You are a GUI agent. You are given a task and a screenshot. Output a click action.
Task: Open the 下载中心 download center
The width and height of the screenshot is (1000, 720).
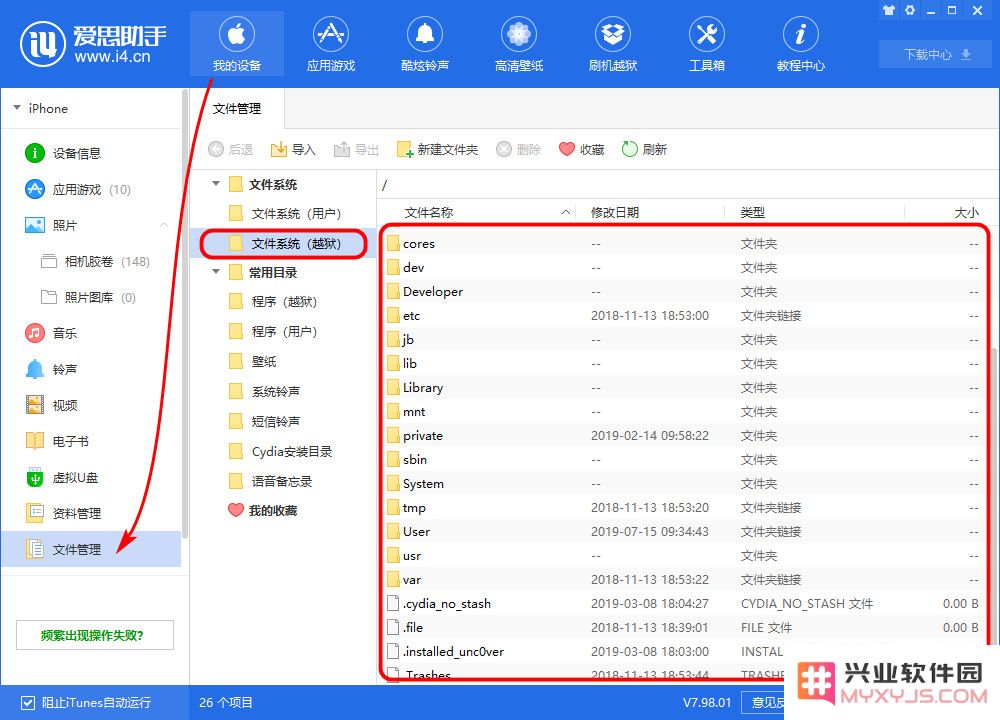[937, 54]
